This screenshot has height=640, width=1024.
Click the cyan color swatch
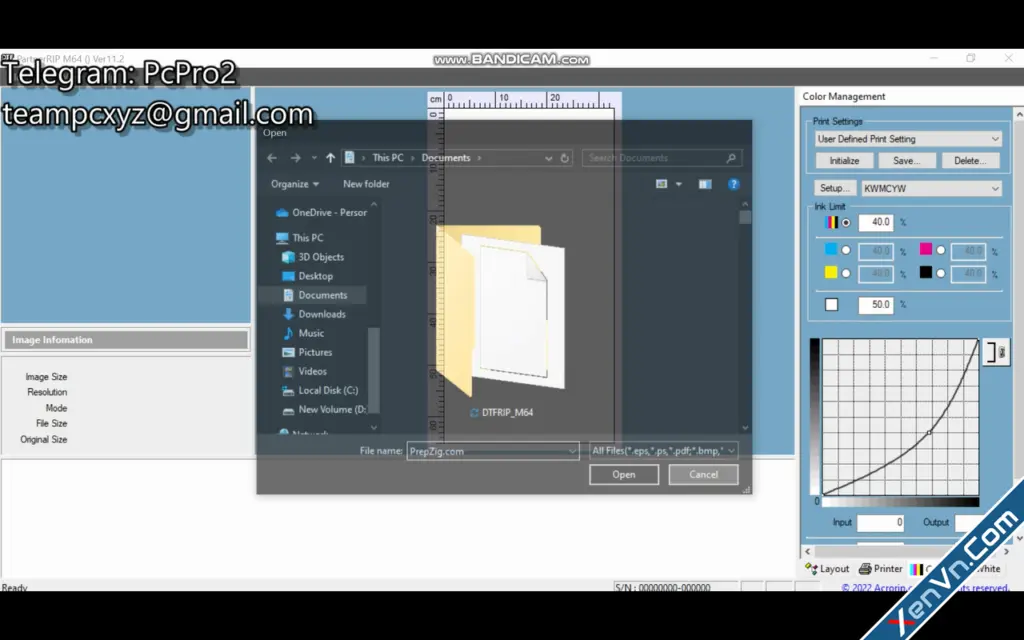pos(831,249)
